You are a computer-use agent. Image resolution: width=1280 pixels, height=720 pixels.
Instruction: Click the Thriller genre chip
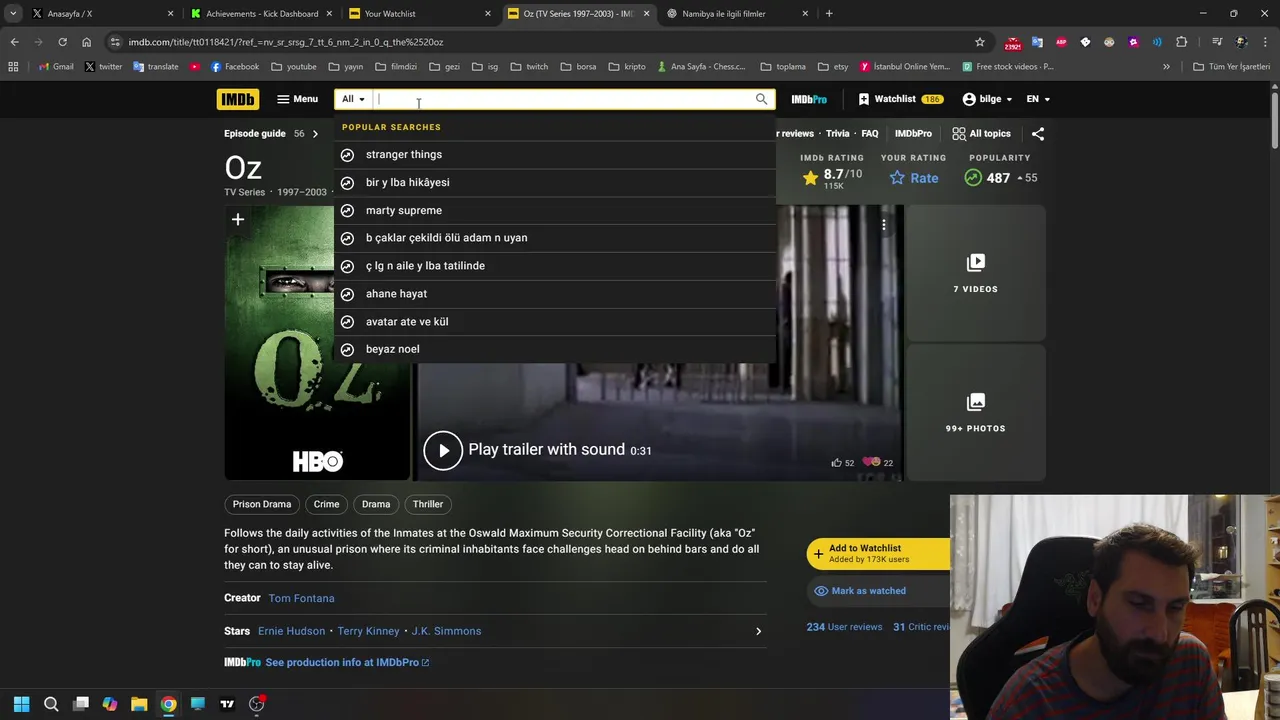(x=428, y=504)
